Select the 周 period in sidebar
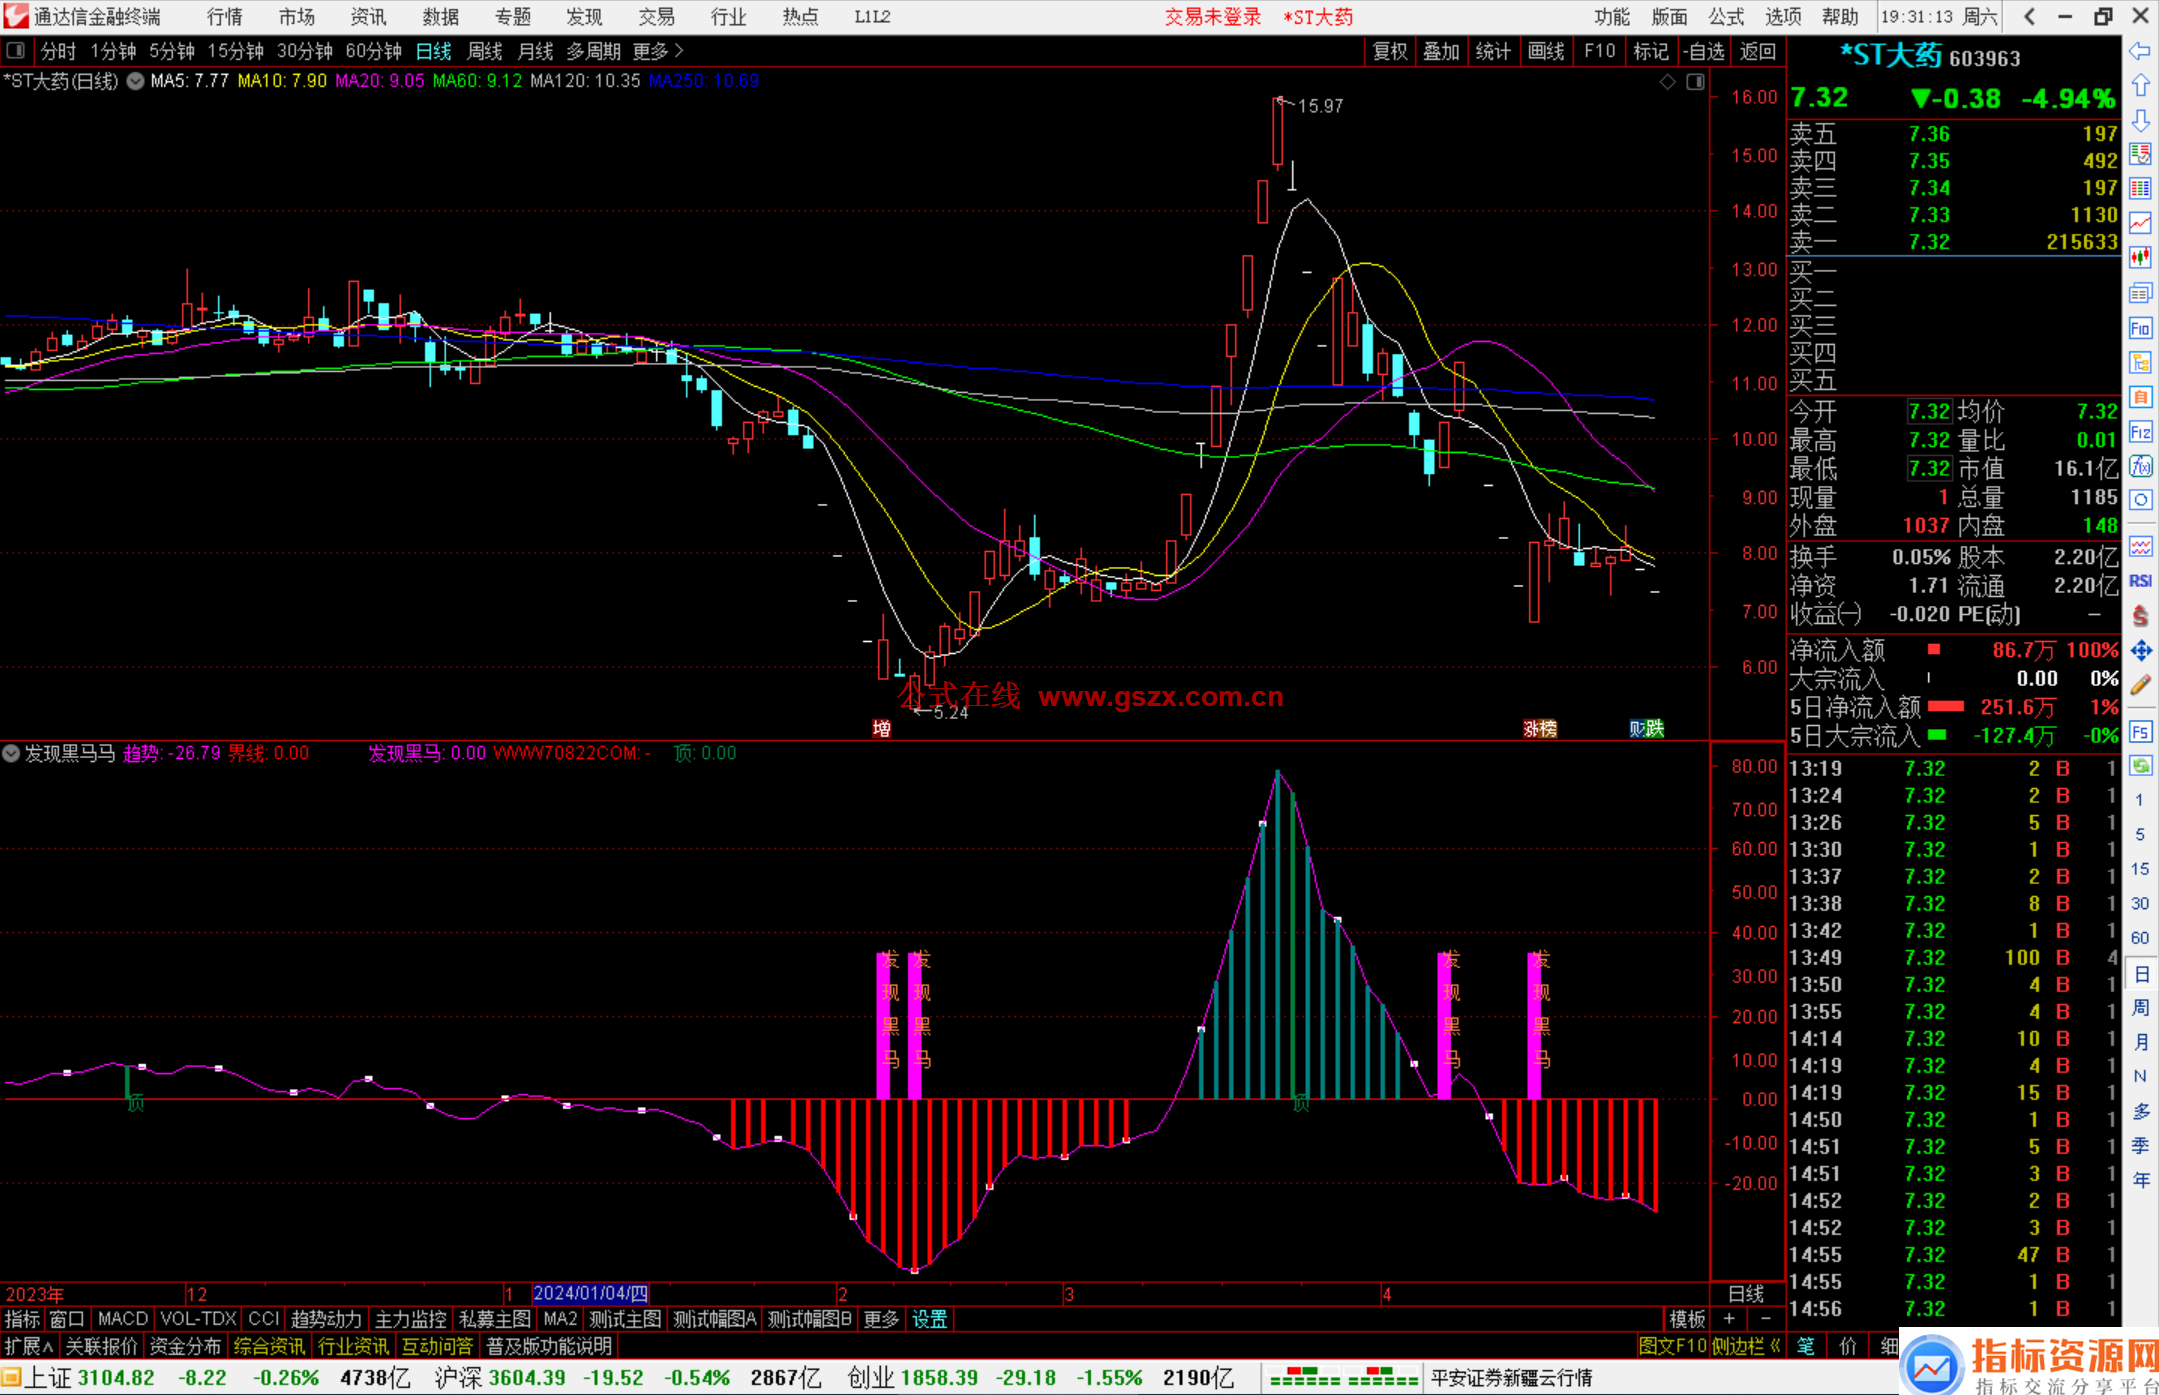Screen dimensions: 2159x1395 coord(2140,1007)
